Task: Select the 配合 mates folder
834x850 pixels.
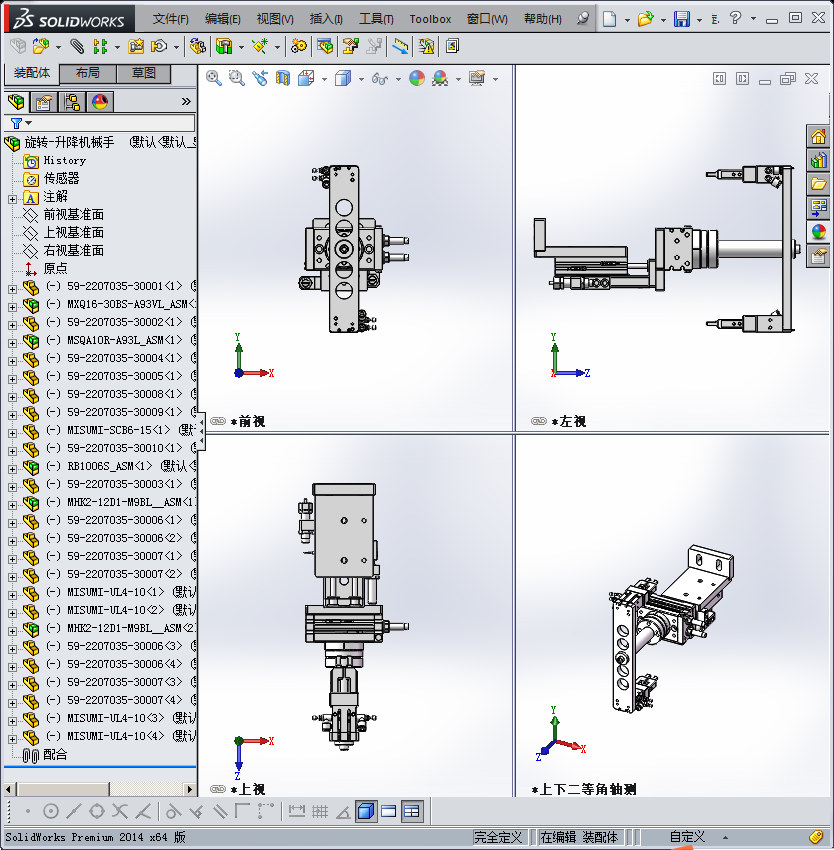Action: (x=55, y=754)
